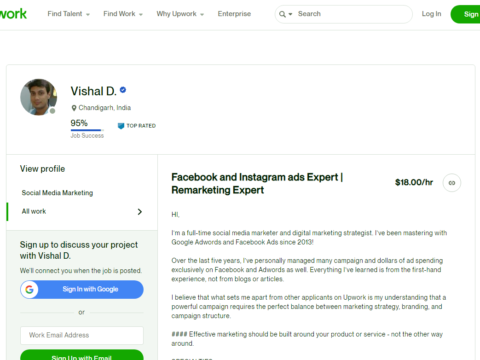This screenshot has height=360, width=480.
Task: Click Sign In with Google button
Action: [x=82, y=289]
